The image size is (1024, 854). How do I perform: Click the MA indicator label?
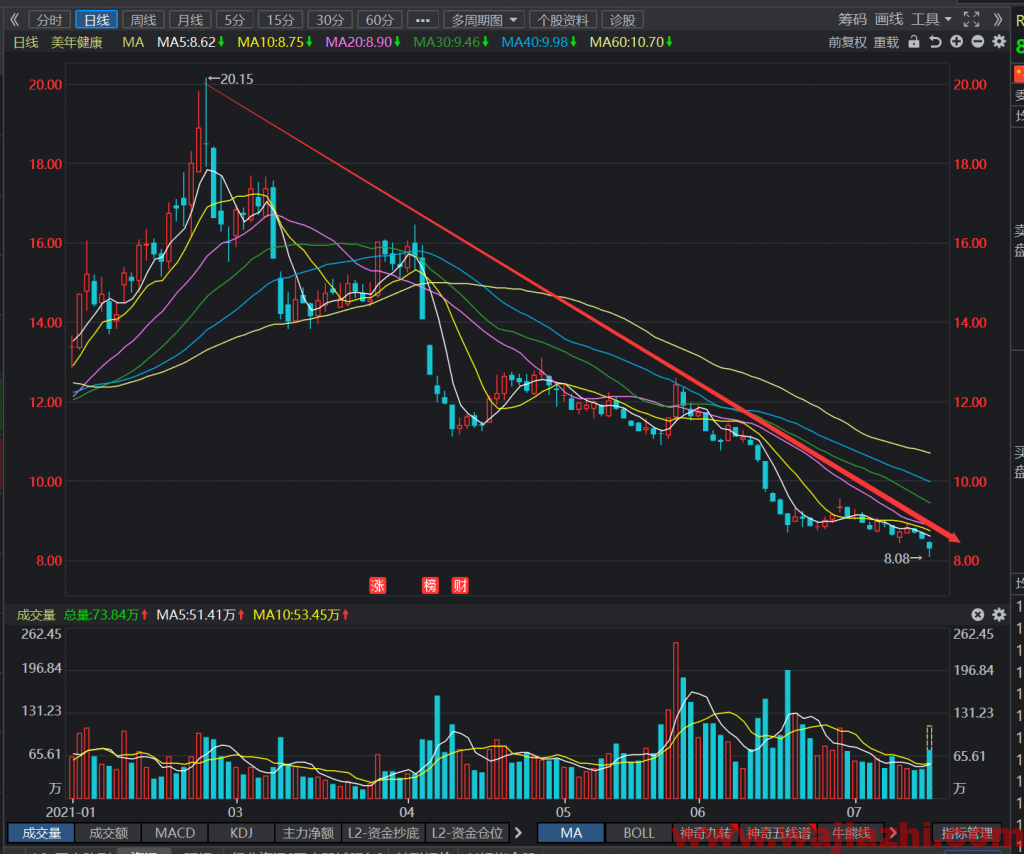pos(133,42)
